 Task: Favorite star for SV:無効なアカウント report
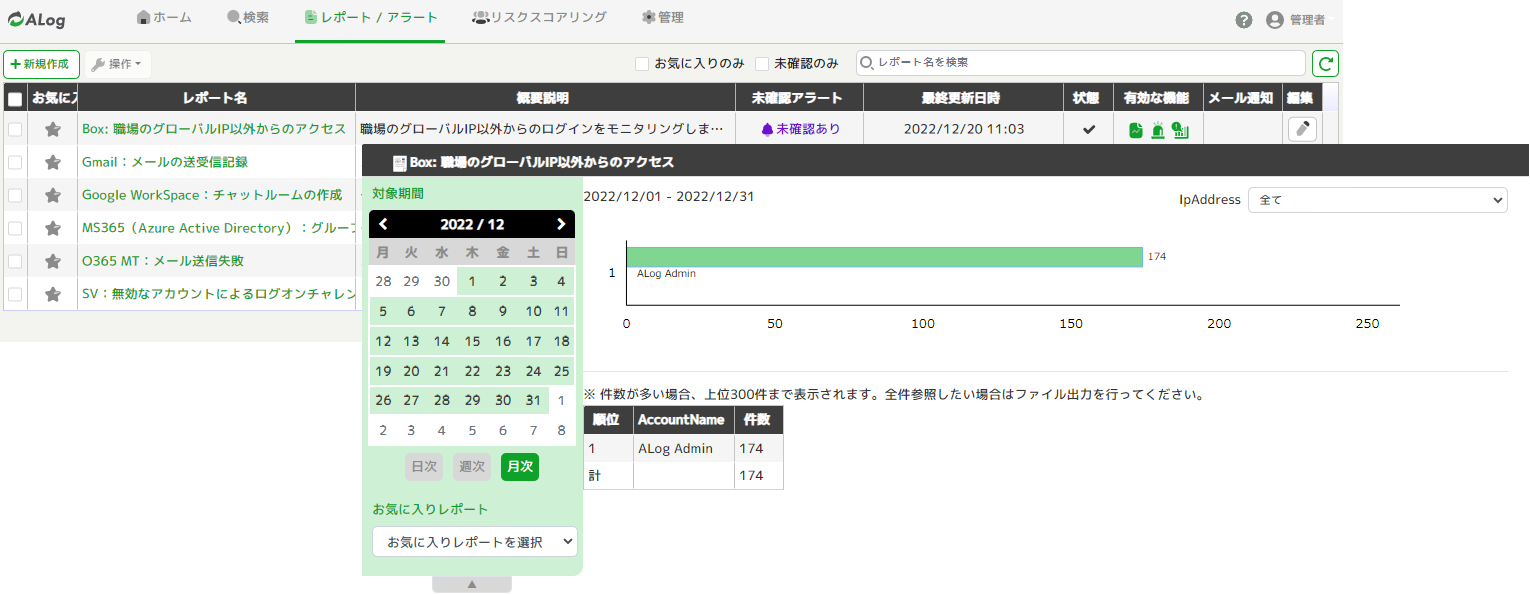point(53,294)
